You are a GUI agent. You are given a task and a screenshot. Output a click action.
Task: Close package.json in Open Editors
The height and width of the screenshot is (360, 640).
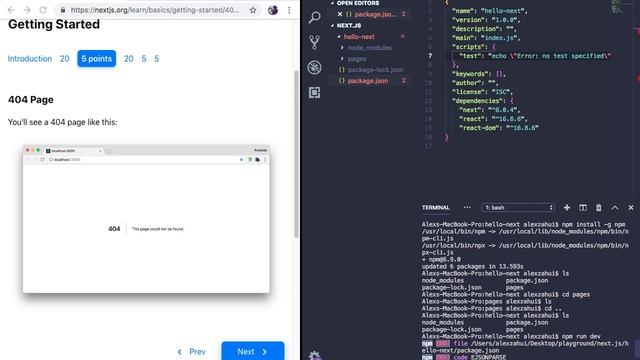tap(340, 14)
